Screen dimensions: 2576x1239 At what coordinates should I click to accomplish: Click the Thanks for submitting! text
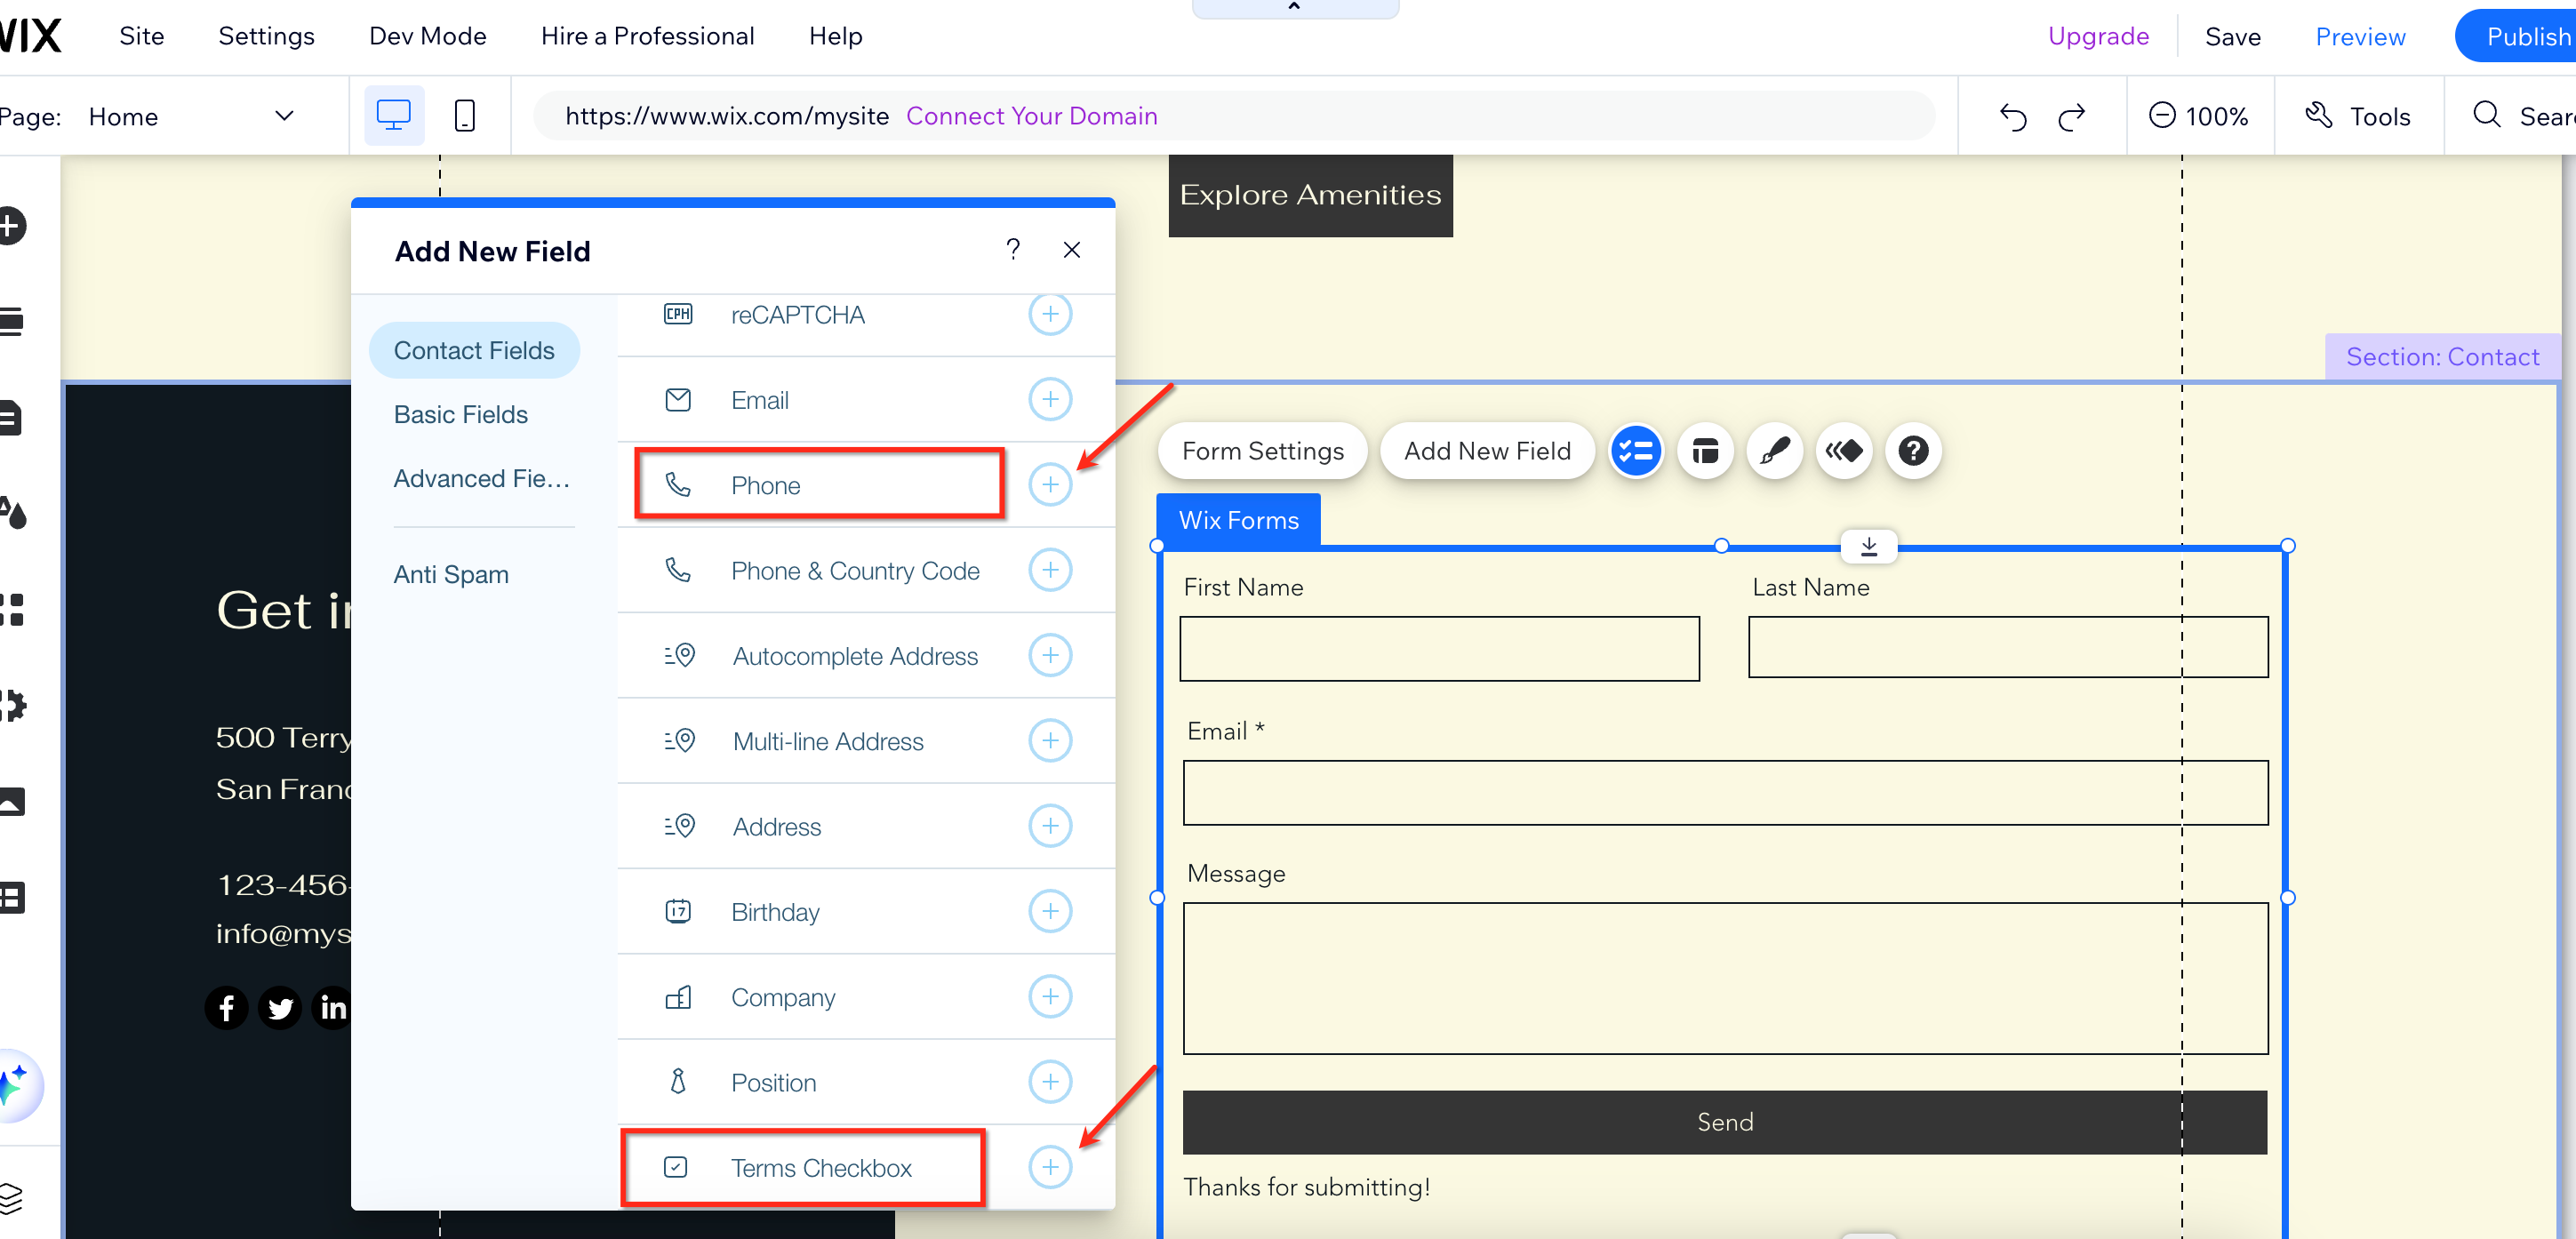[x=1306, y=1187]
